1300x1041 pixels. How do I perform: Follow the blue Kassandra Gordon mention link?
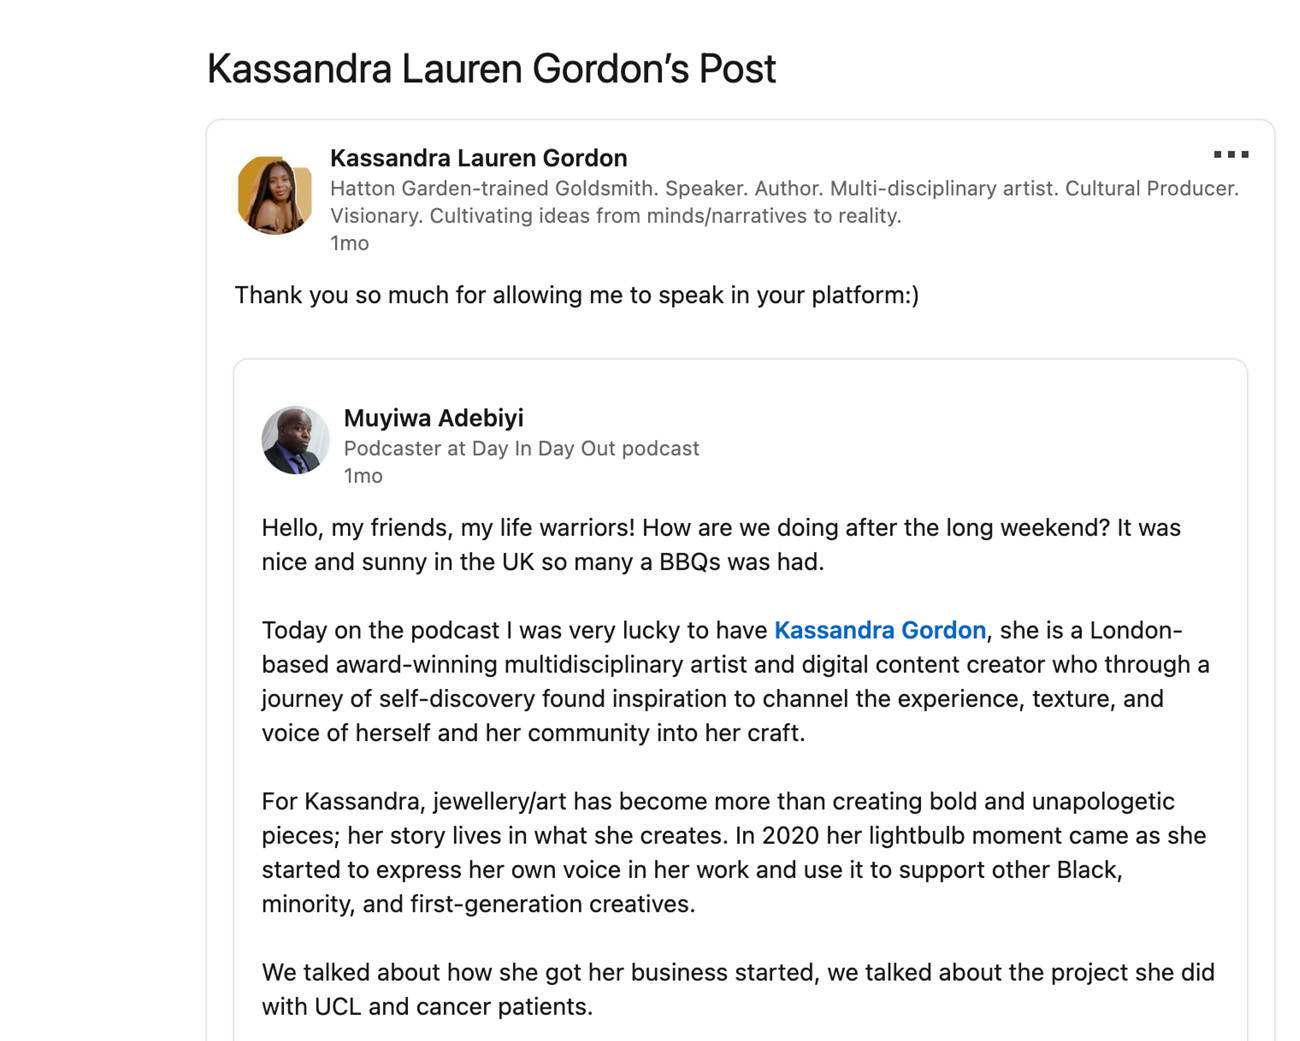point(880,630)
